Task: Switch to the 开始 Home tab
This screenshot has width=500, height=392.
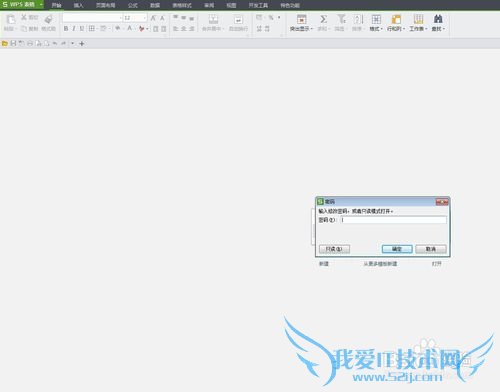Action: [x=57, y=5]
